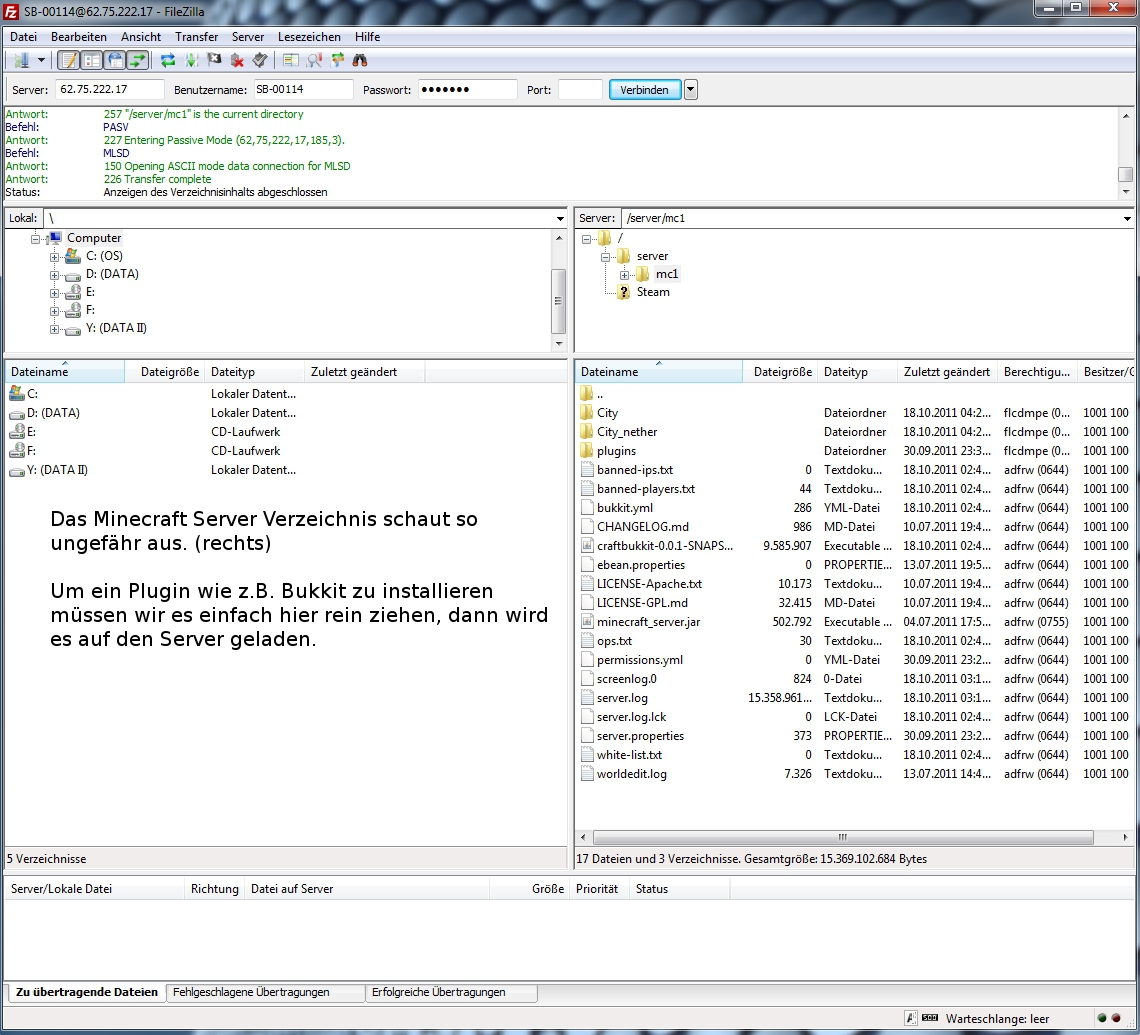Disconnect from the current server
This screenshot has width=1140, height=1035.
pos(237,60)
